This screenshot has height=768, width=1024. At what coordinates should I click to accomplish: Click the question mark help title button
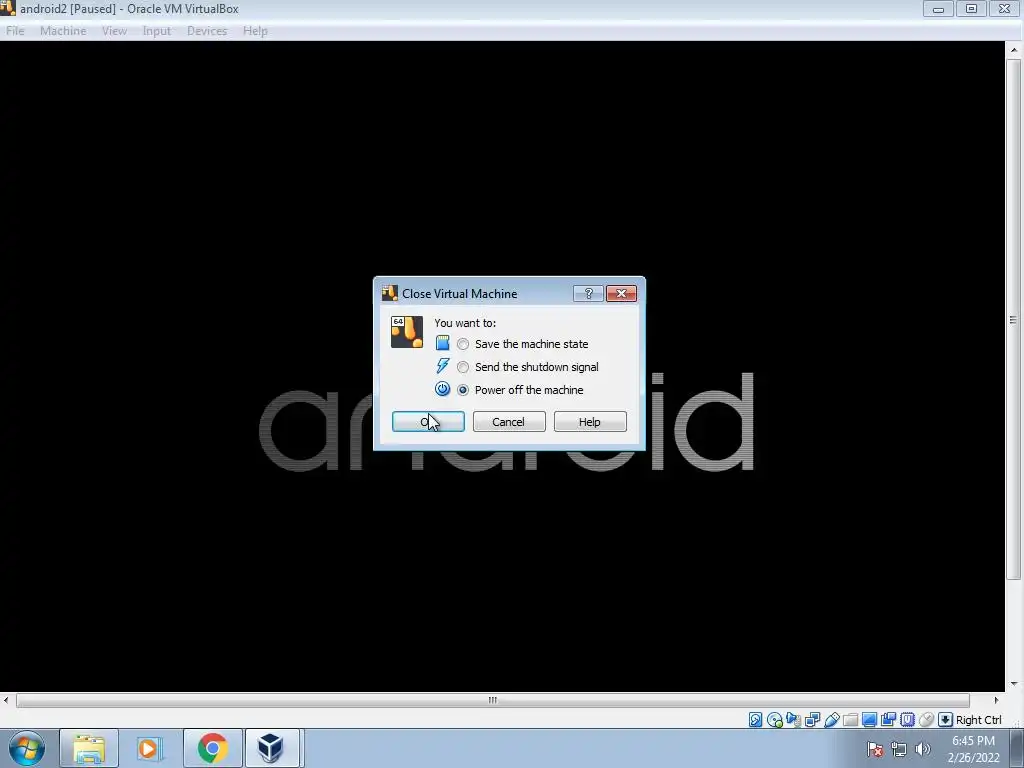[x=588, y=293]
